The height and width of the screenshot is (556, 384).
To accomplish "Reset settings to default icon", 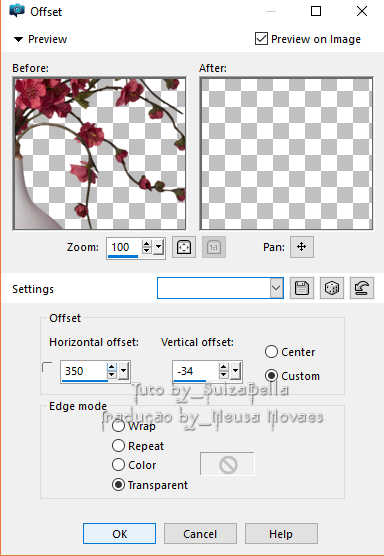I will (362, 288).
